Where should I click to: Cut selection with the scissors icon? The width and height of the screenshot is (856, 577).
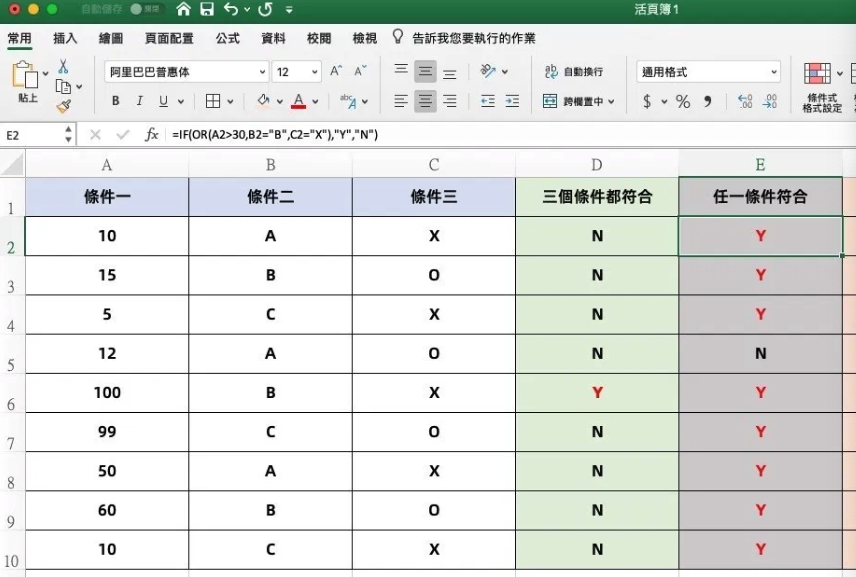(63, 67)
